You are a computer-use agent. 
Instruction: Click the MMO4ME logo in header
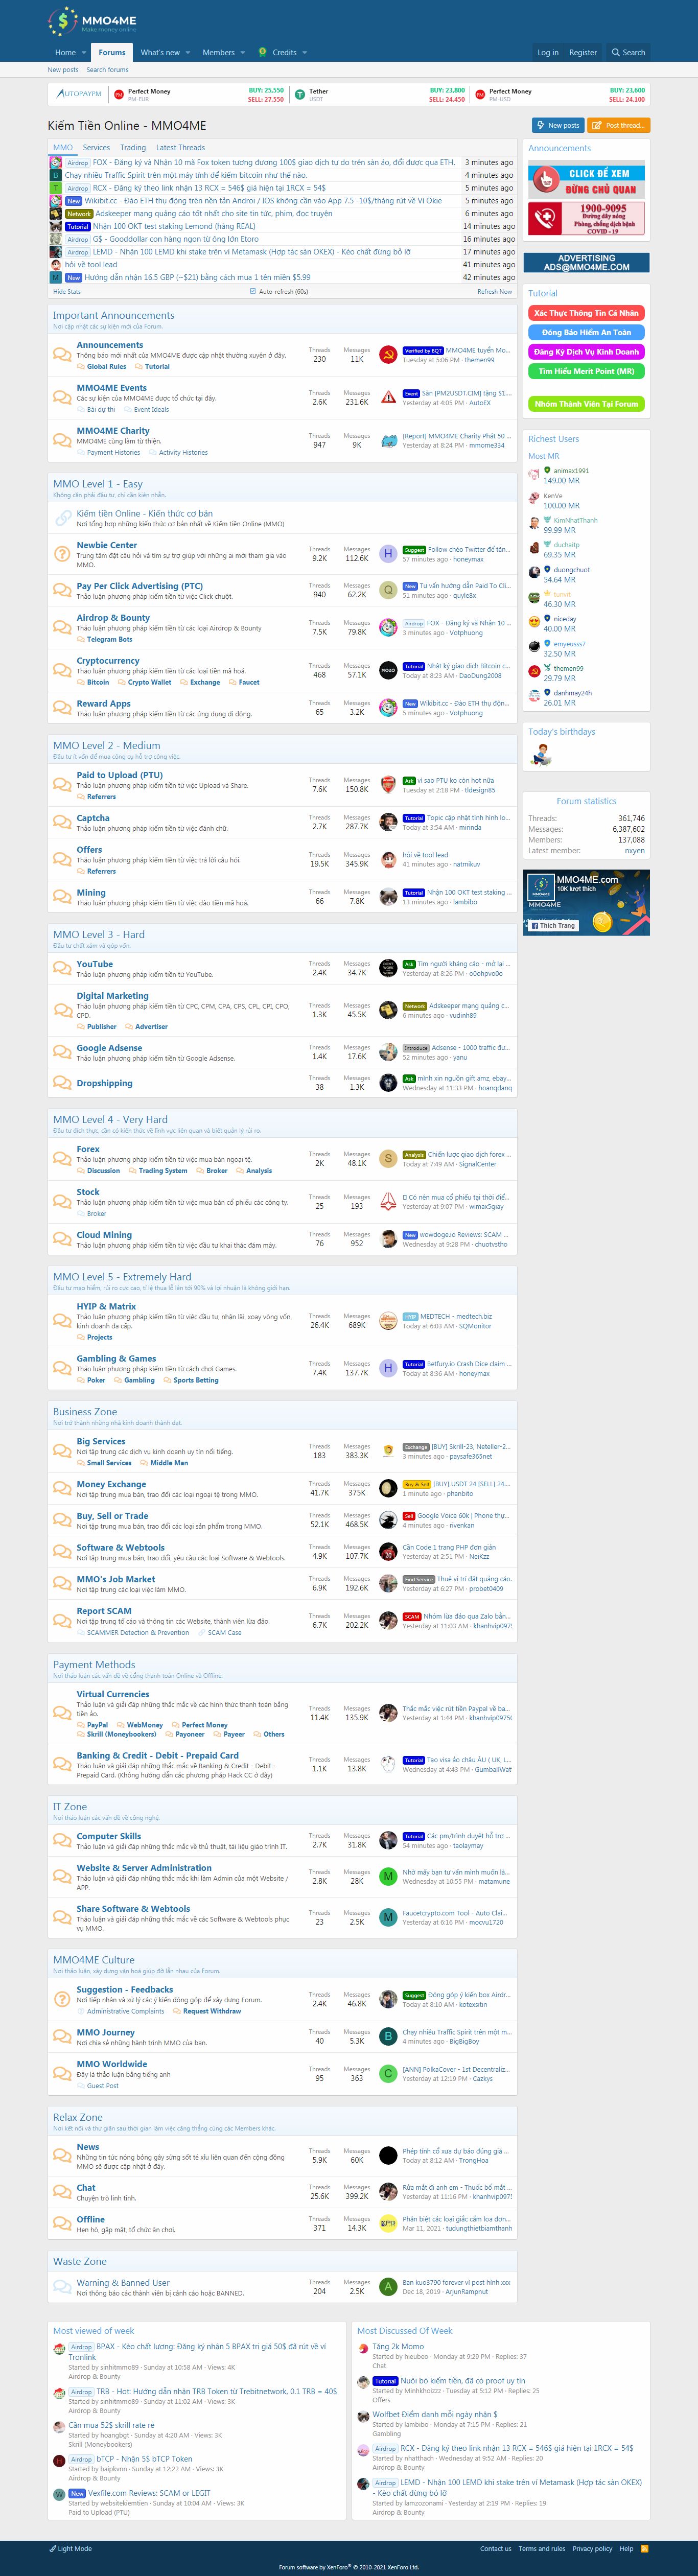point(92,21)
